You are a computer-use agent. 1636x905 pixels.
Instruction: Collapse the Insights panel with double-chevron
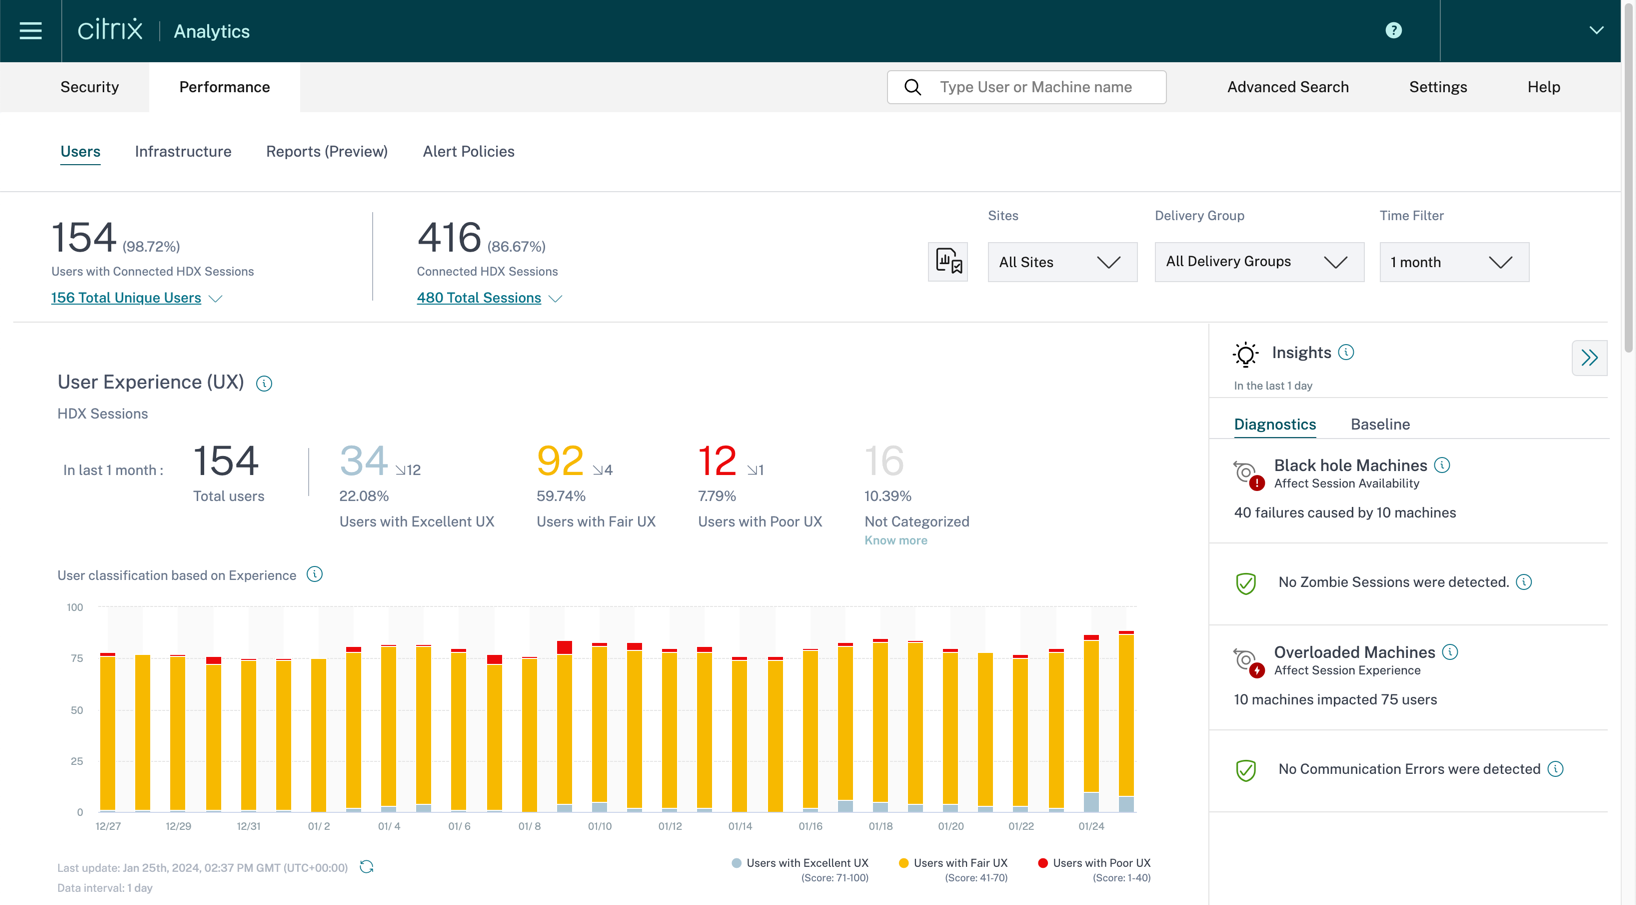tap(1588, 358)
